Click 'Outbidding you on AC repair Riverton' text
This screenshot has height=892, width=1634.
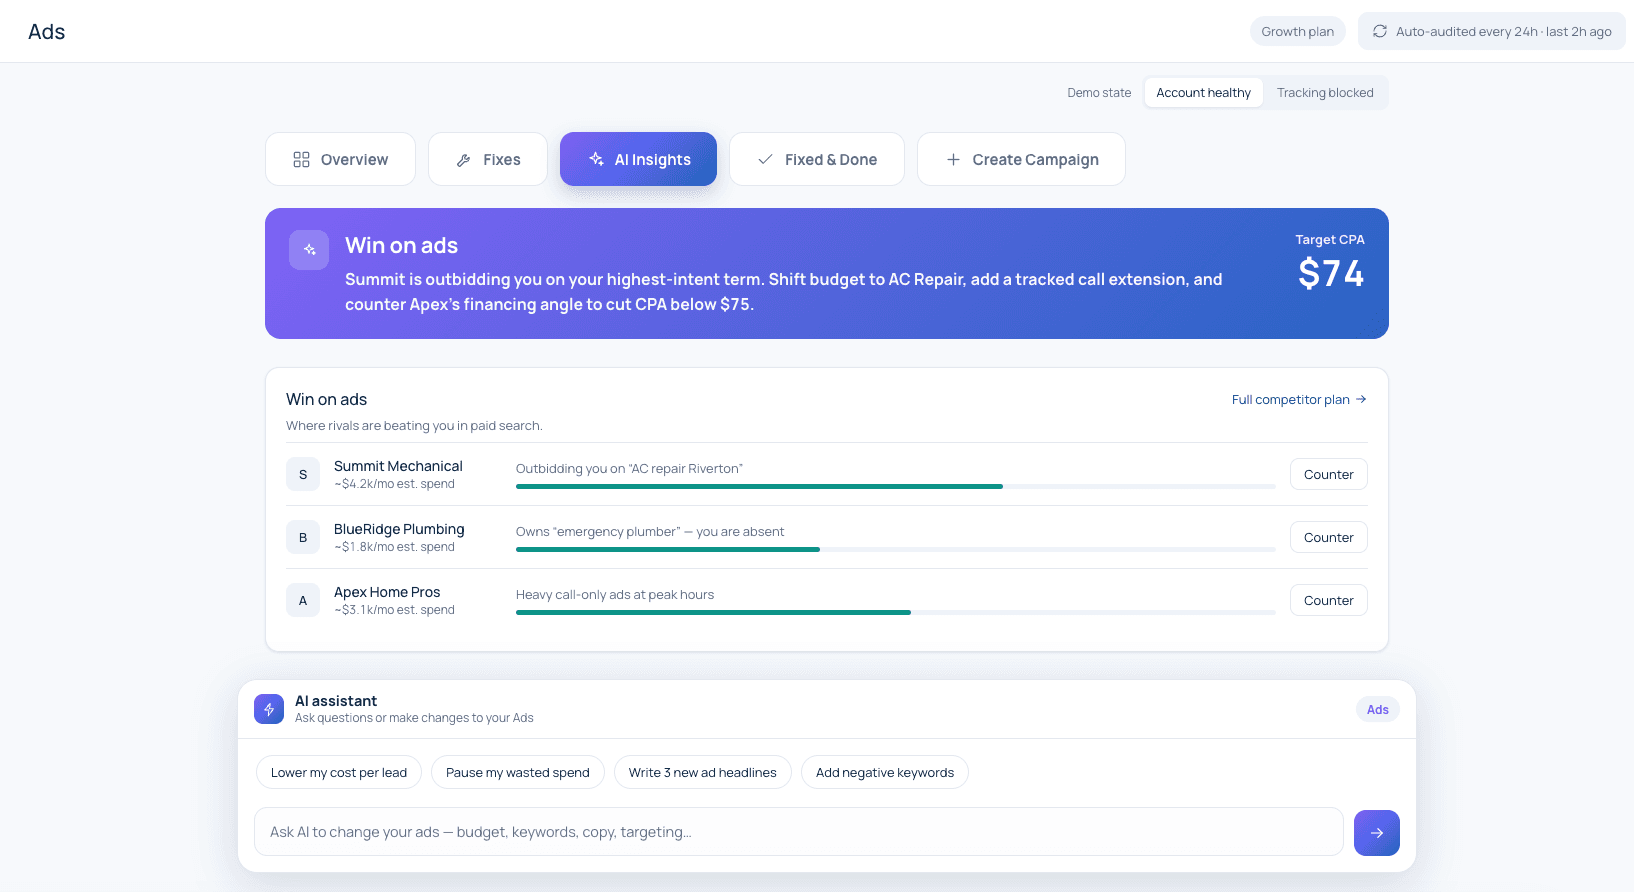click(x=629, y=469)
